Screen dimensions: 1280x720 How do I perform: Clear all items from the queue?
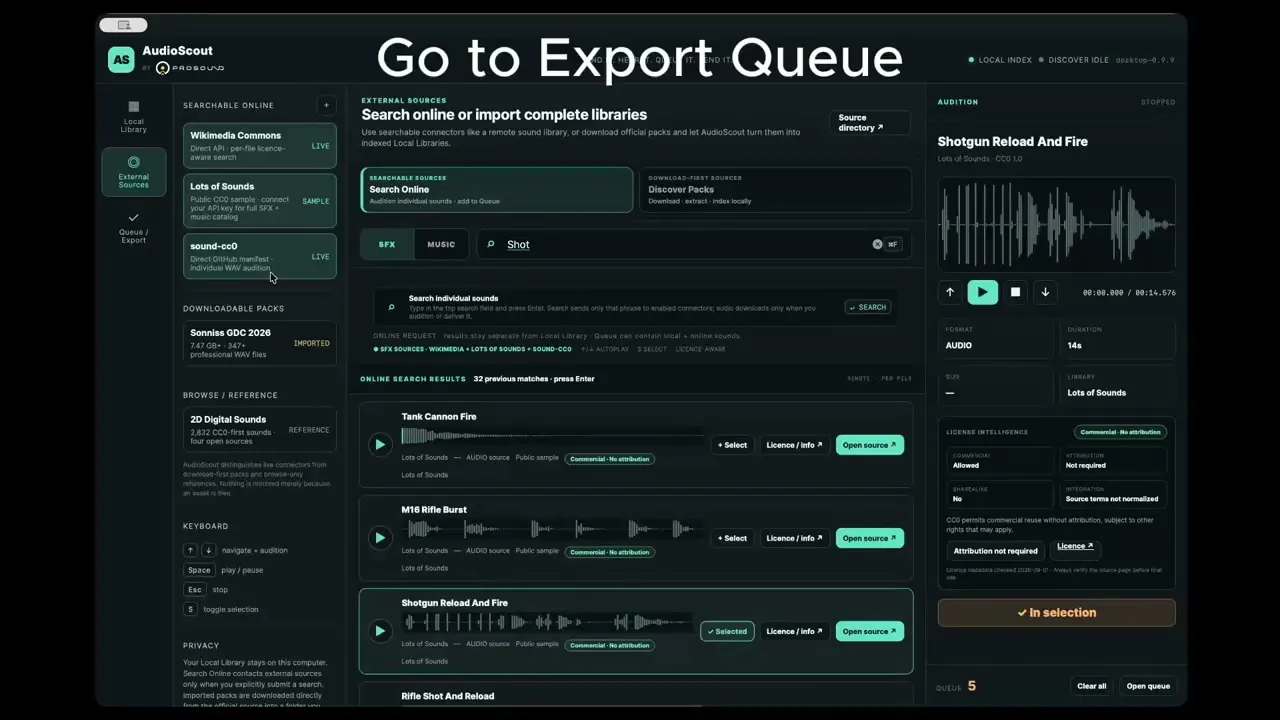pyautogui.click(x=1092, y=686)
